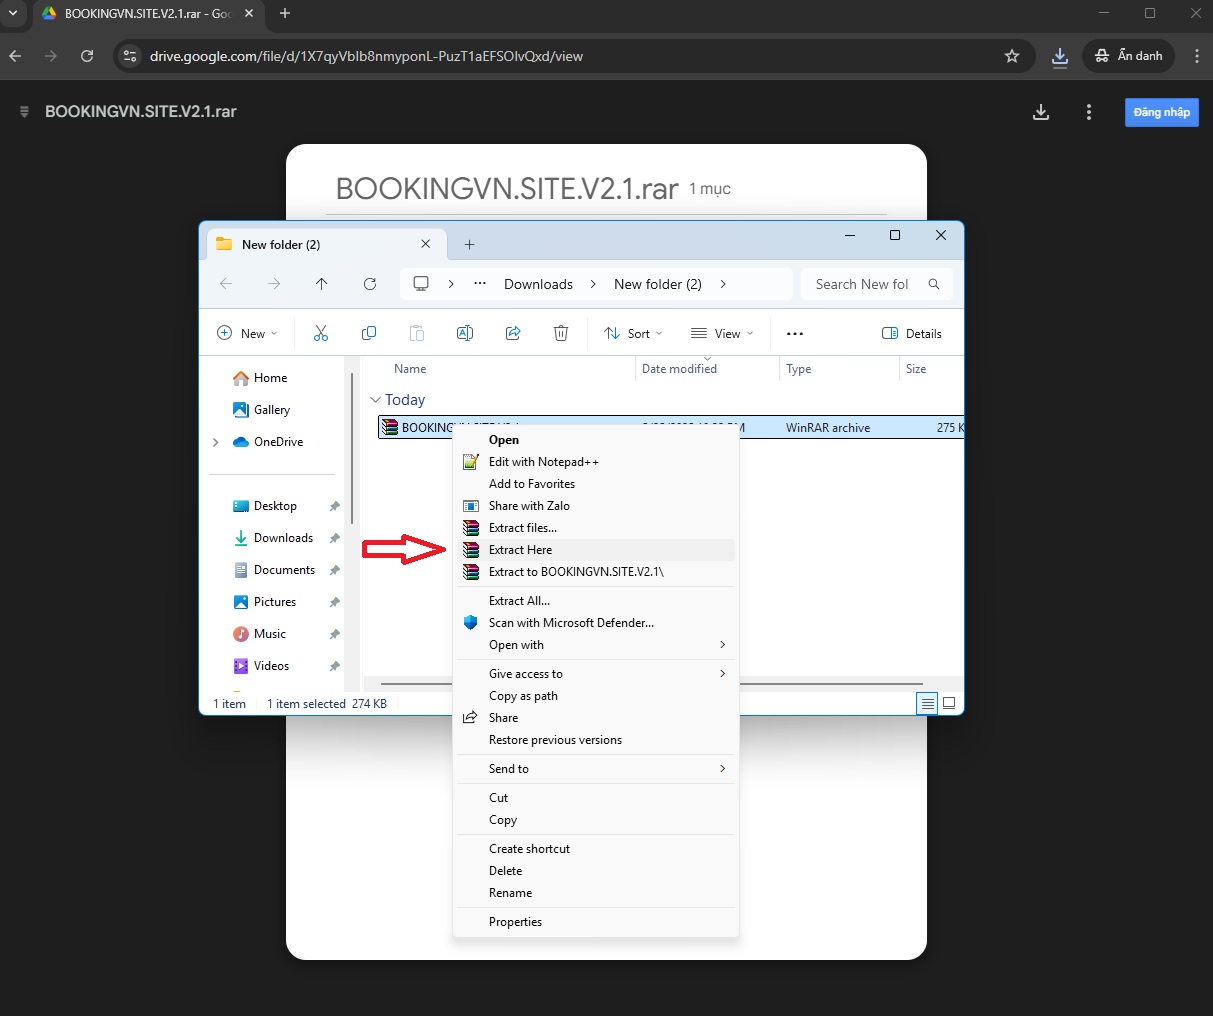Open Drive's more actions vertical dots
The image size is (1213, 1016).
click(1089, 112)
